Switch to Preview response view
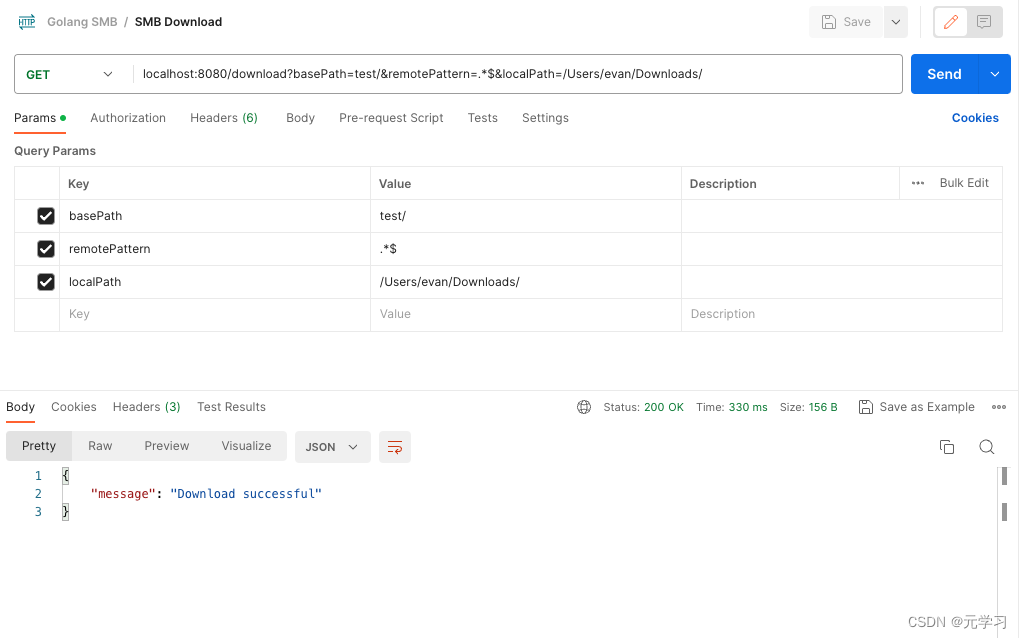1021x638 pixels. [167, 446]
